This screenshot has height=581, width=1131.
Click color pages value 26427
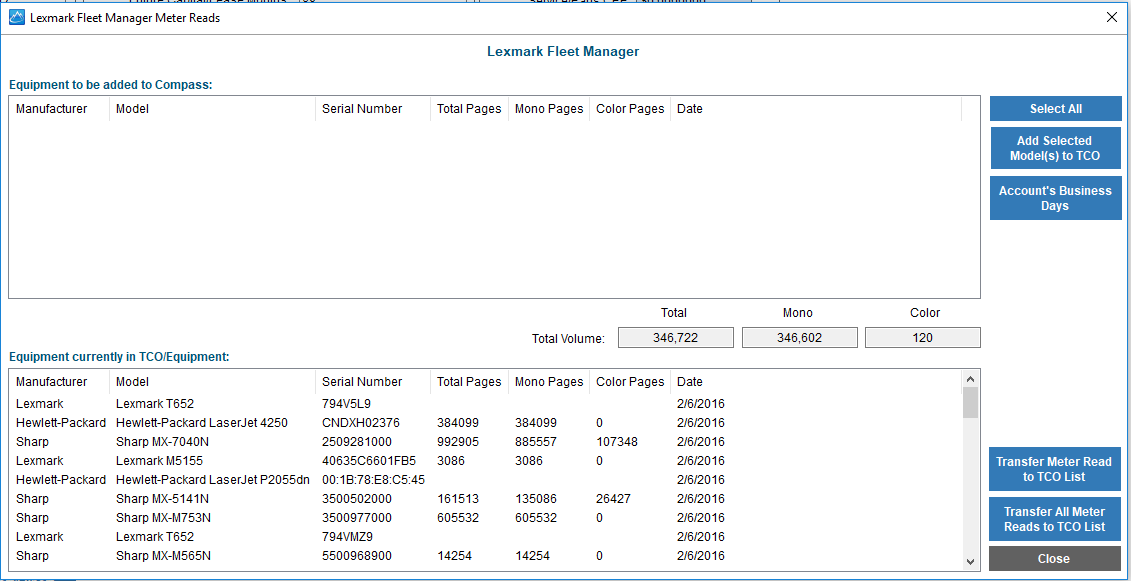[x=614, y=499]
